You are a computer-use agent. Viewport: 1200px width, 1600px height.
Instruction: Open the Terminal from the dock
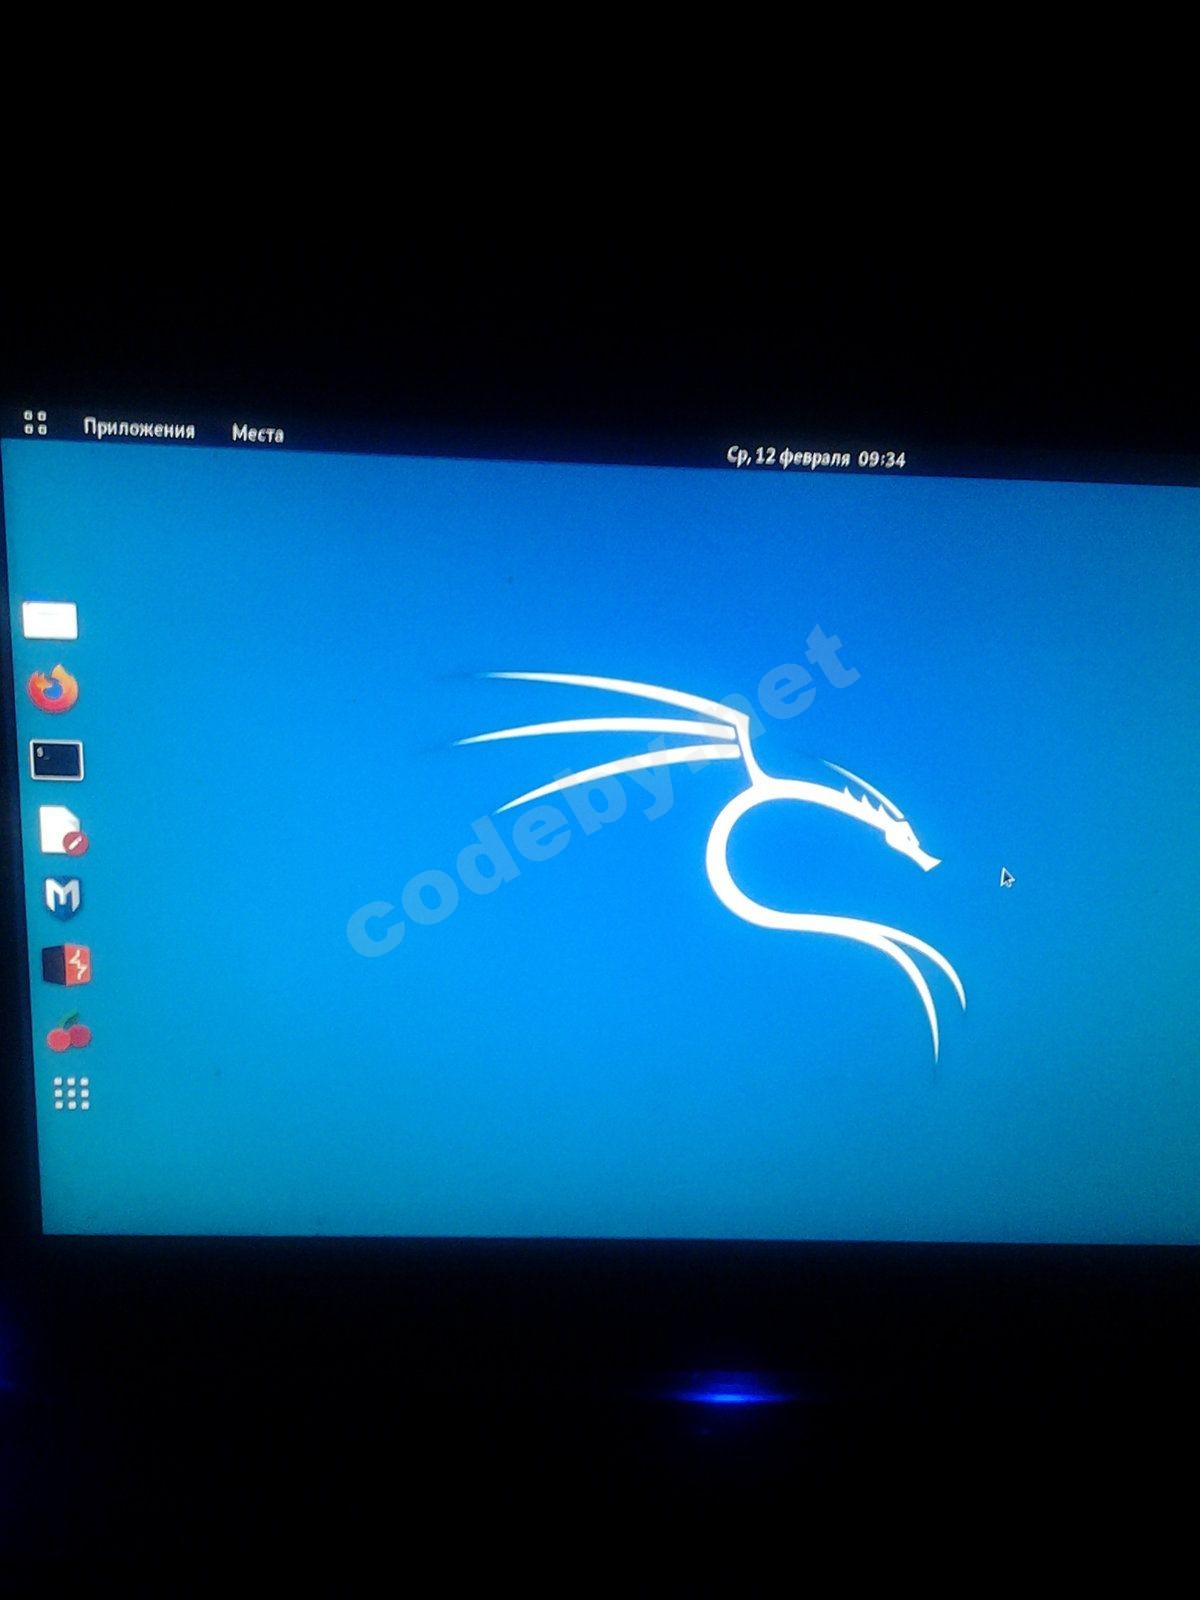pyautogui.click(x=57, y=760)
